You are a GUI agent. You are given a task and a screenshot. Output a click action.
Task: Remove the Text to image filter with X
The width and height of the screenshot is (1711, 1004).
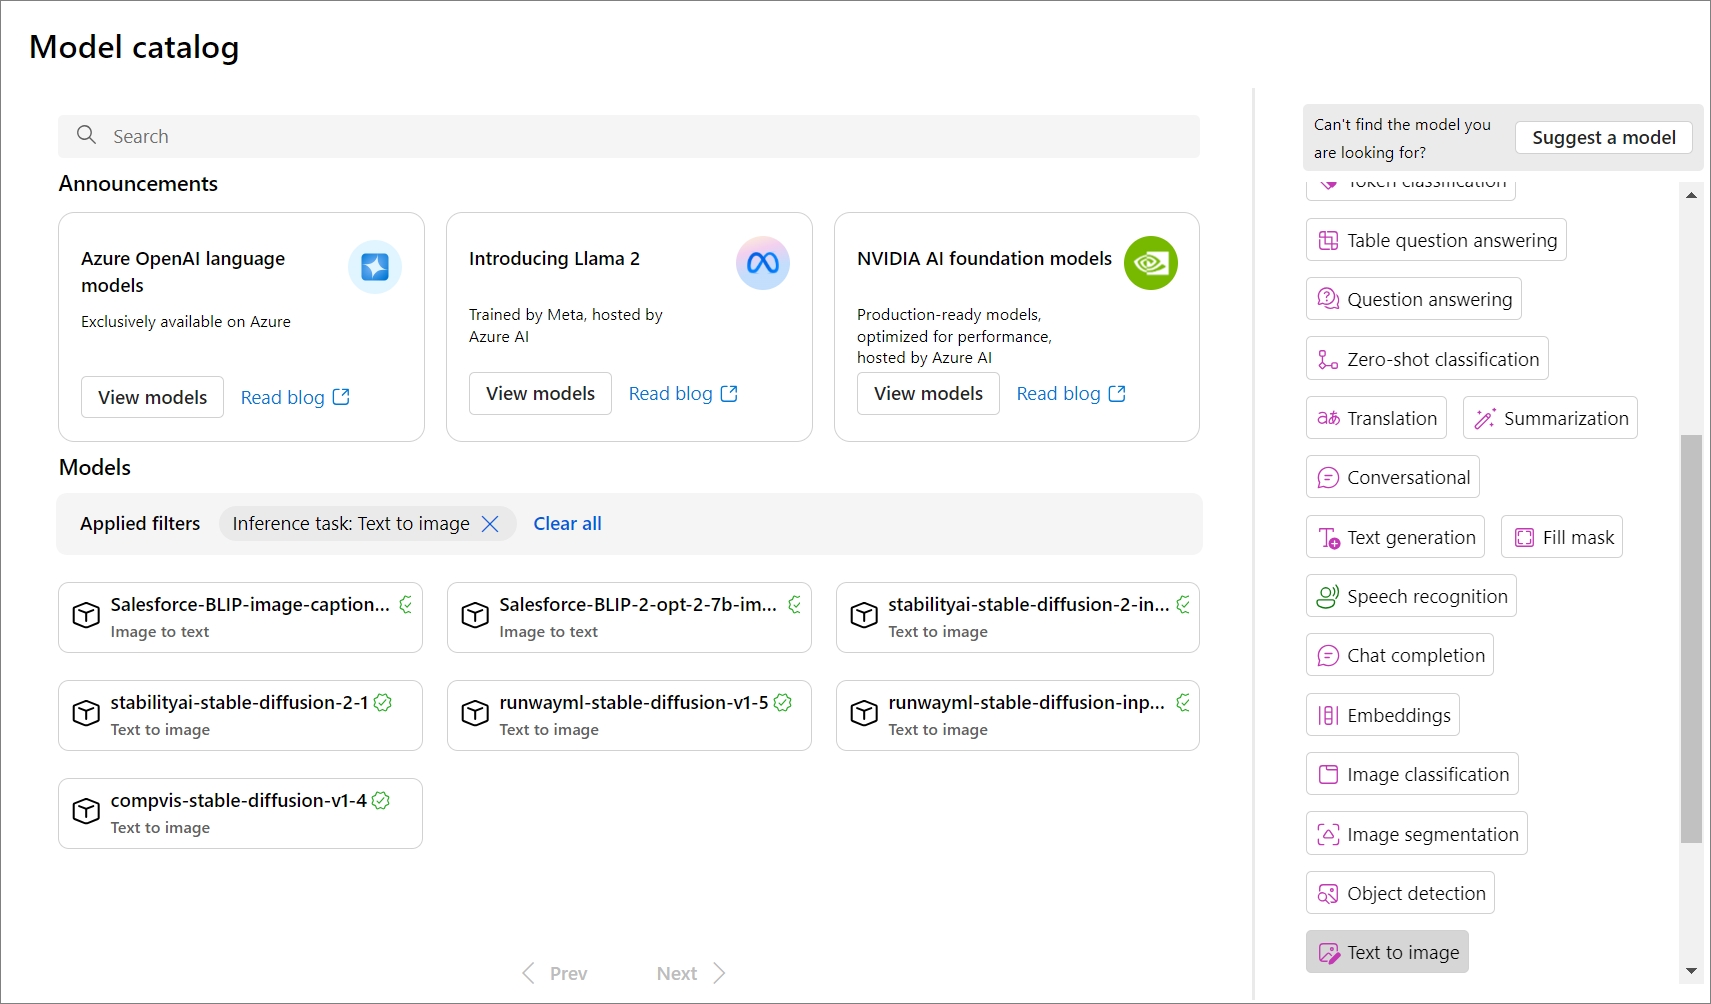coord(490,524)
